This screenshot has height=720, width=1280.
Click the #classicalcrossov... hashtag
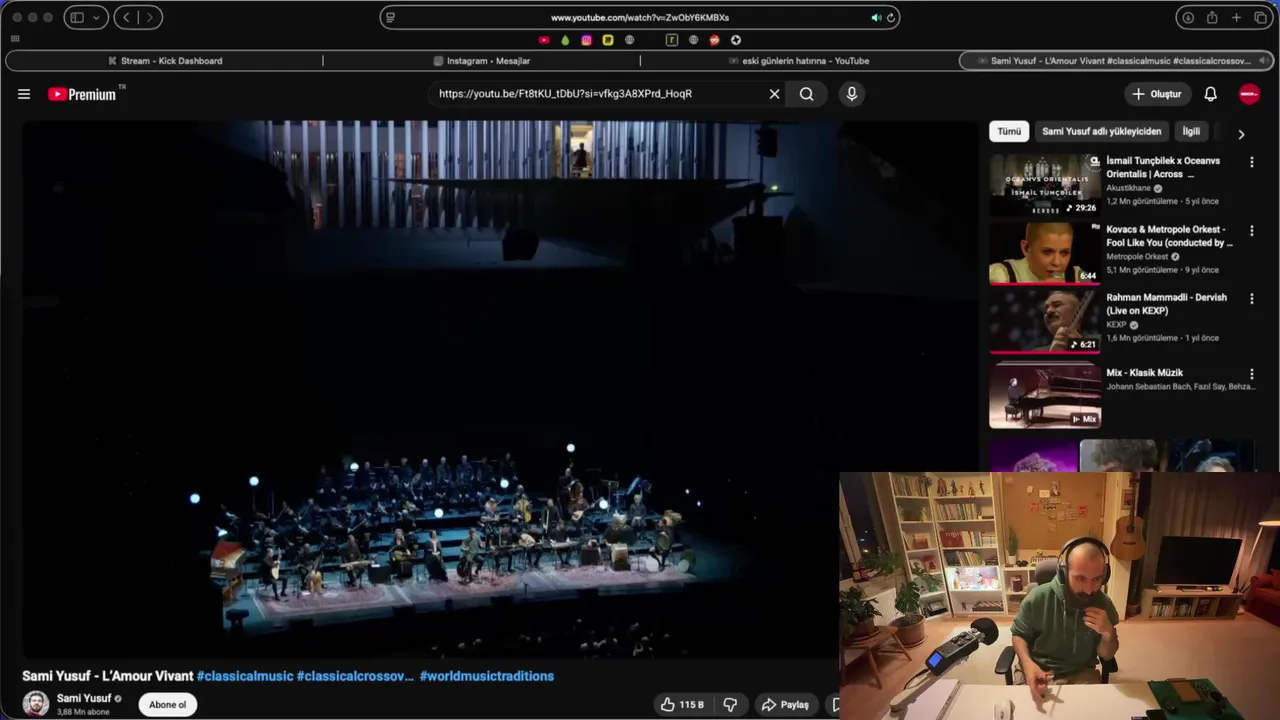[355, 676]
